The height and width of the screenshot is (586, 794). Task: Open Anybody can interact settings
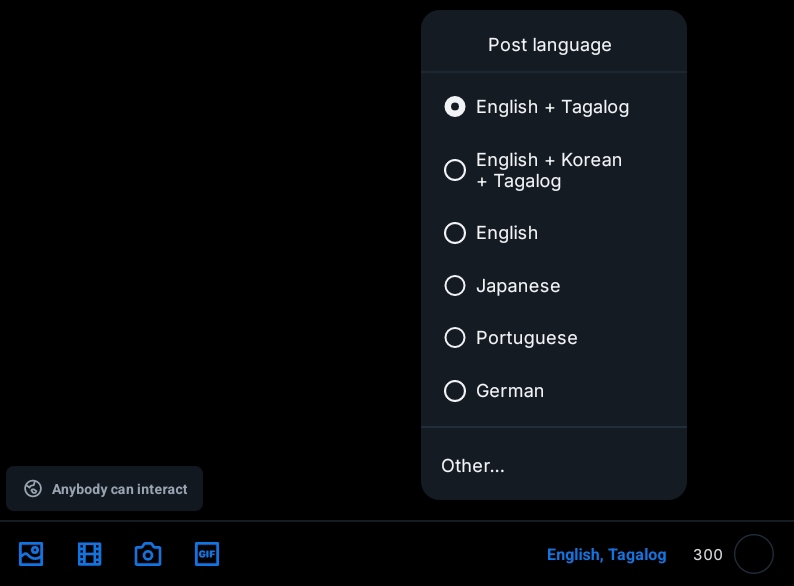point(119,489)
